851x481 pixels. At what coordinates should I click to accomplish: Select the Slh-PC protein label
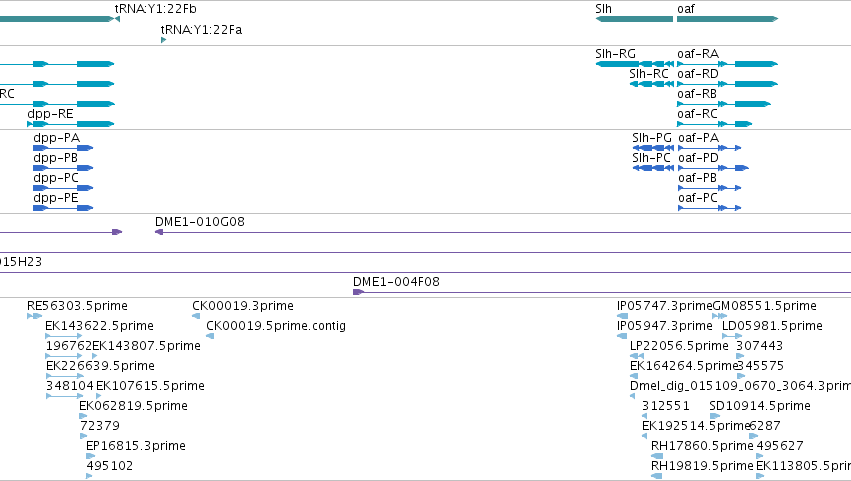[651, 158]
